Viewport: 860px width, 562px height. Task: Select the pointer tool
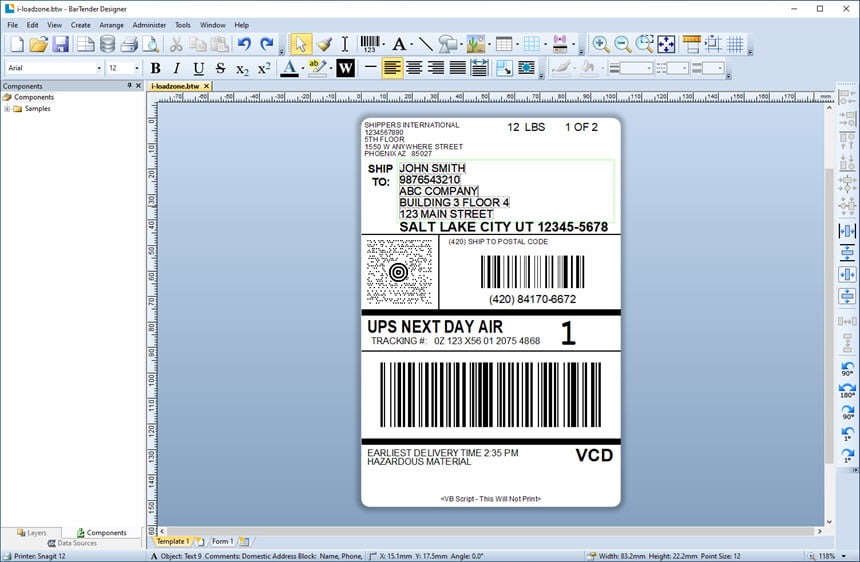coord(301,44)
